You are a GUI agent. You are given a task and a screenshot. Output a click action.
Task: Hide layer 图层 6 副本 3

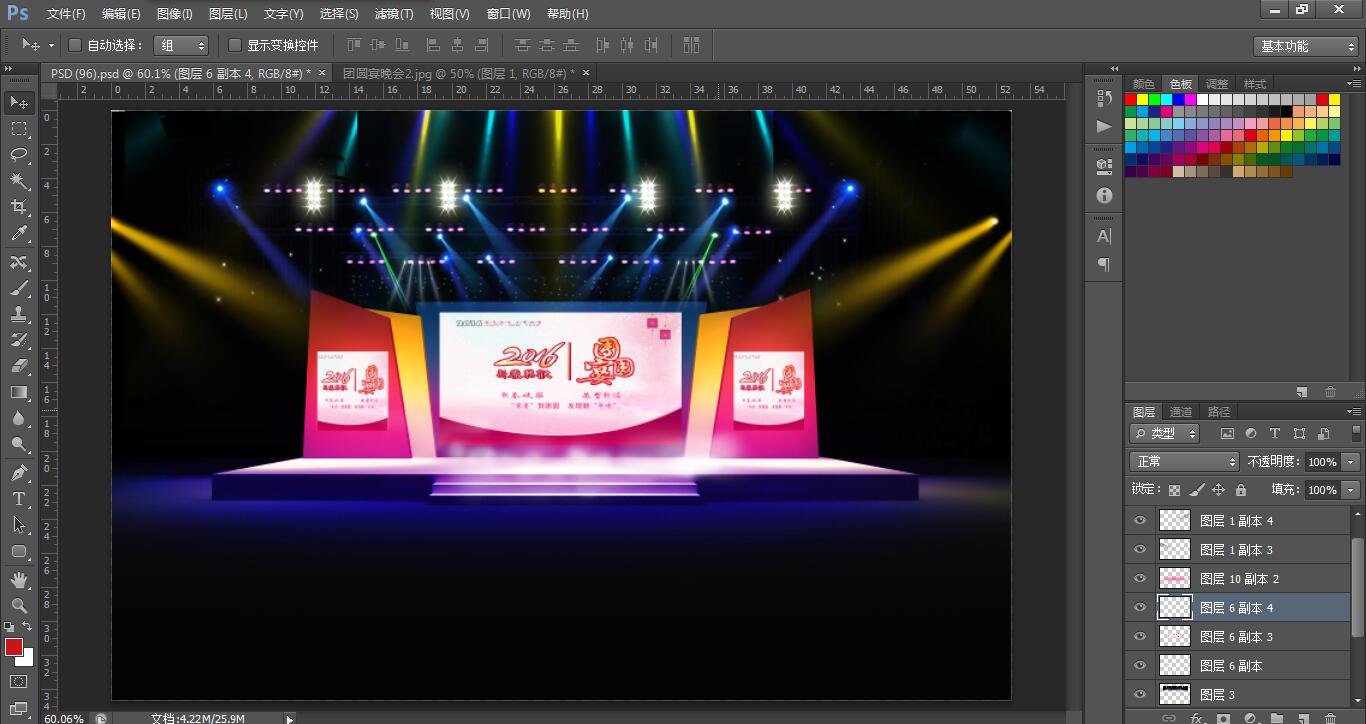click(x=1140, y=636)
